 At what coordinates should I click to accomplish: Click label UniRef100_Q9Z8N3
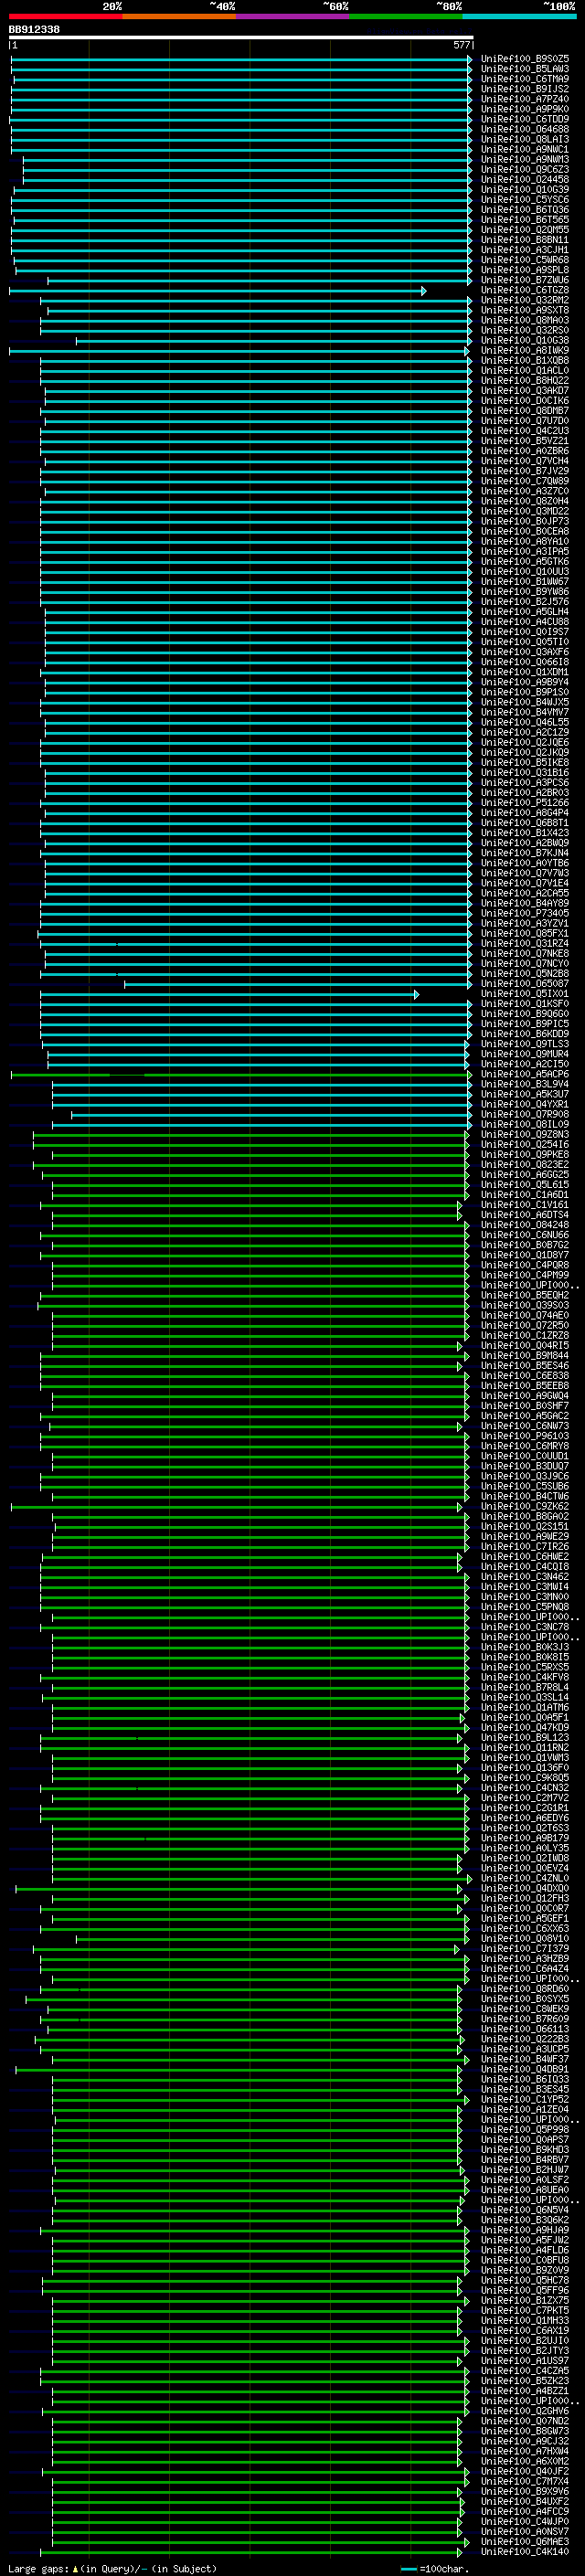coord(524,1134)
